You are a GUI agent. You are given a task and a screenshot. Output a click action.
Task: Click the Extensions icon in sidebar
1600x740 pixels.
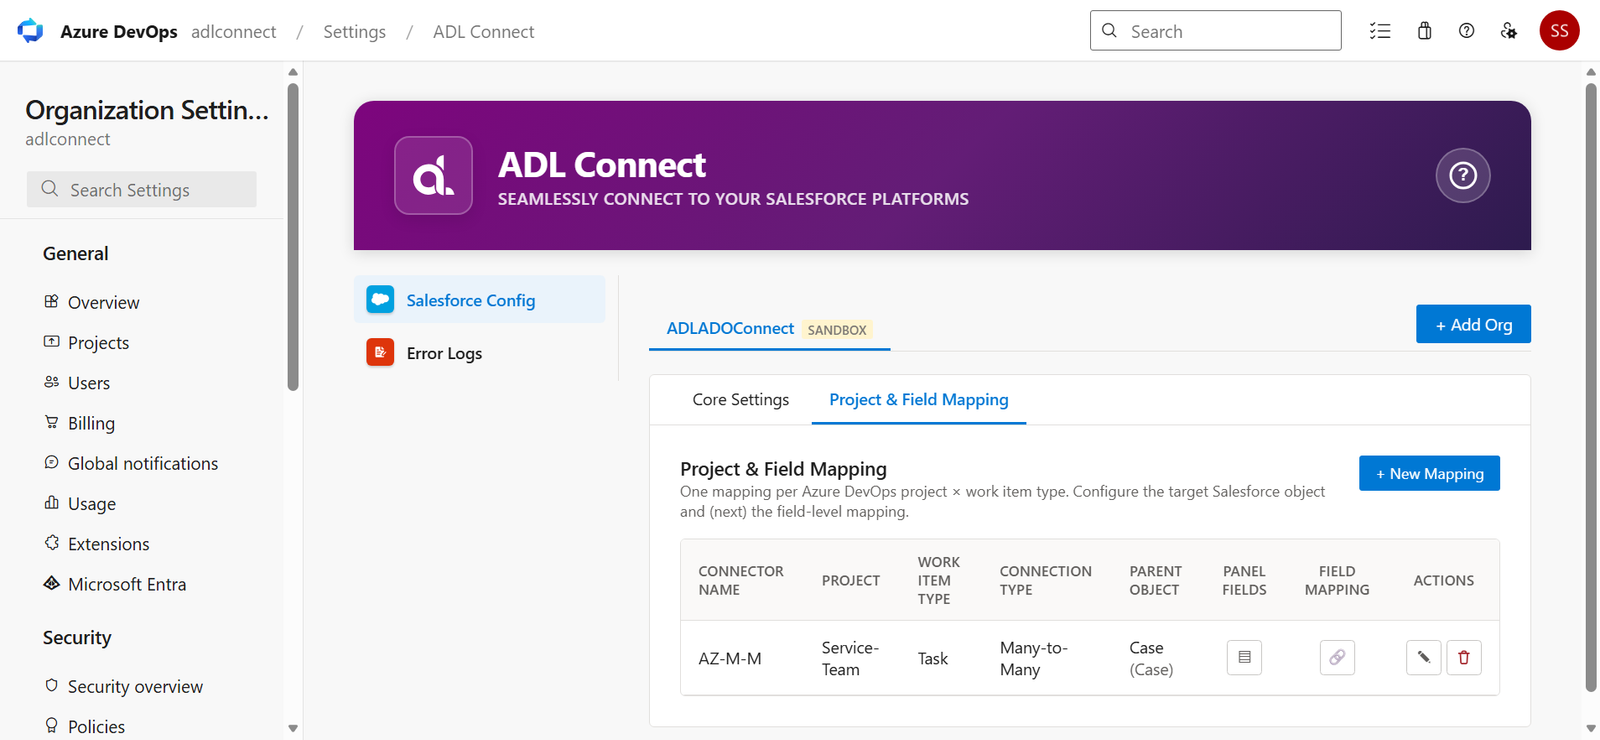[x=51, y=543]
